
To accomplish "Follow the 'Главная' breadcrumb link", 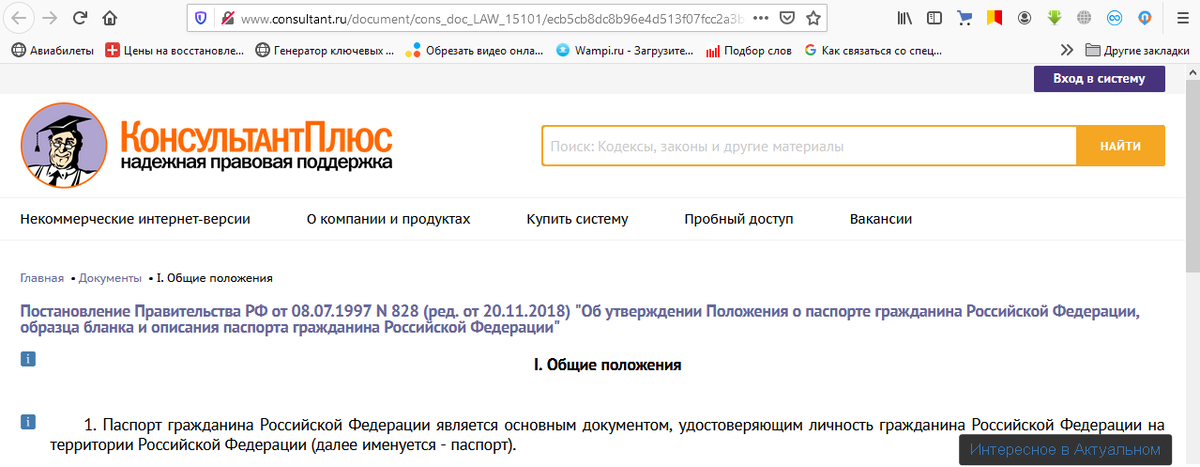I will click(x=42, y=278).
